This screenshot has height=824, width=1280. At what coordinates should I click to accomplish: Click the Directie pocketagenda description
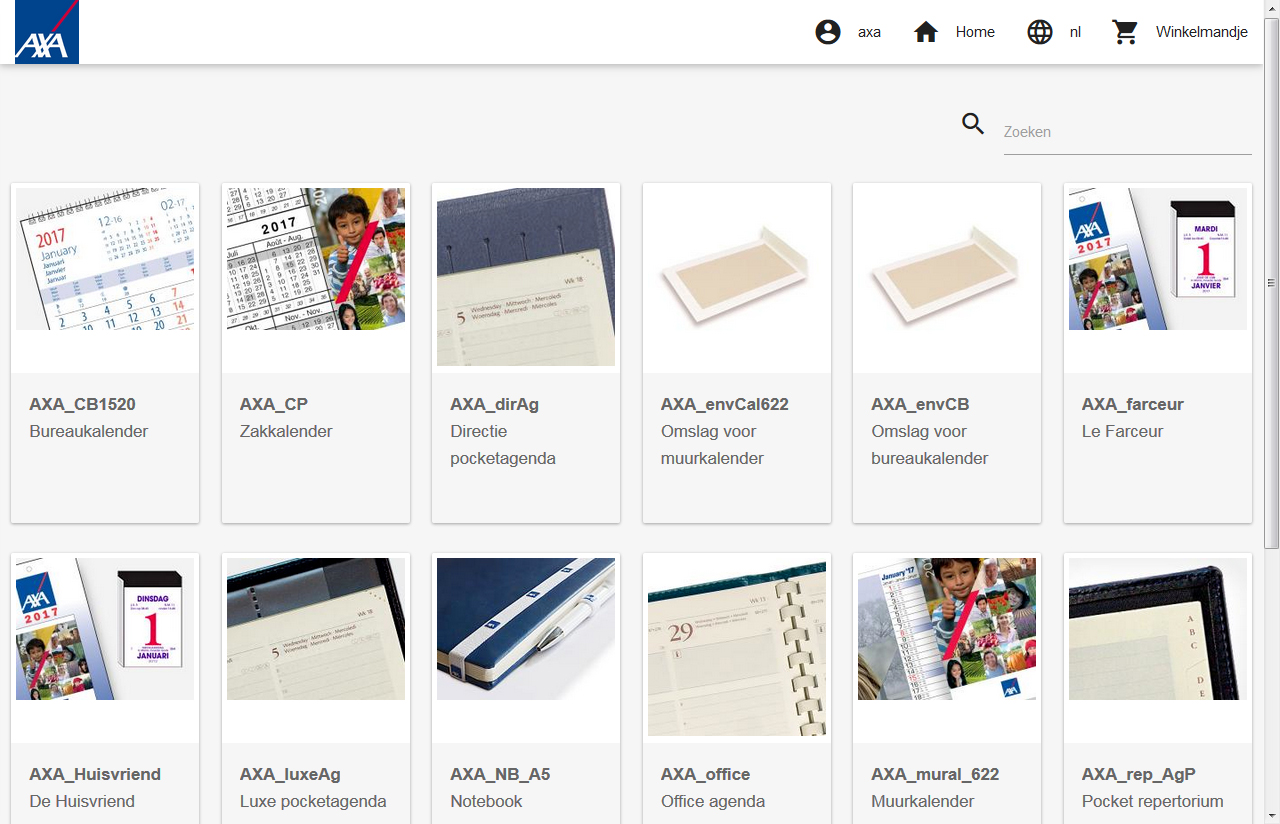[x=503, y=445]
